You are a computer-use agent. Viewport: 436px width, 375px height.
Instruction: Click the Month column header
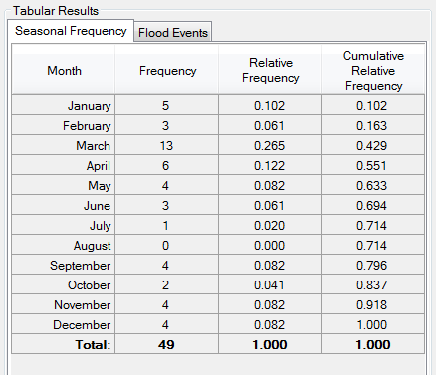63,70
